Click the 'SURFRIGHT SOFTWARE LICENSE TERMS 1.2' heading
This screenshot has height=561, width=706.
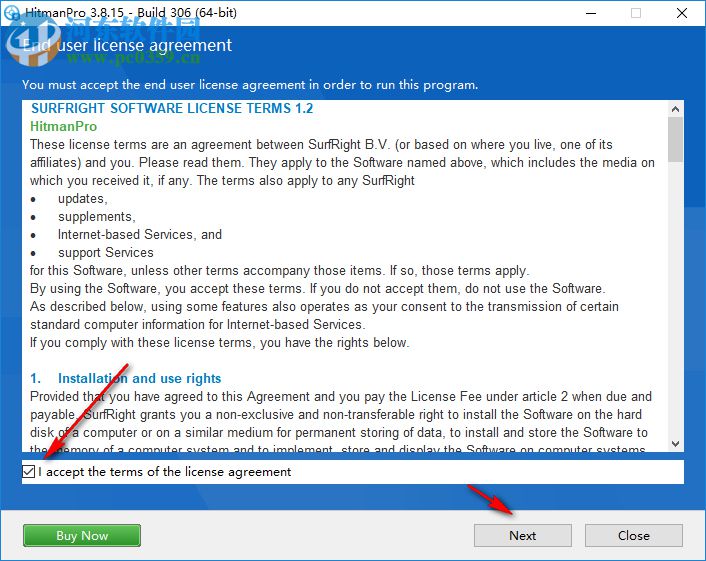coord(172,108)
